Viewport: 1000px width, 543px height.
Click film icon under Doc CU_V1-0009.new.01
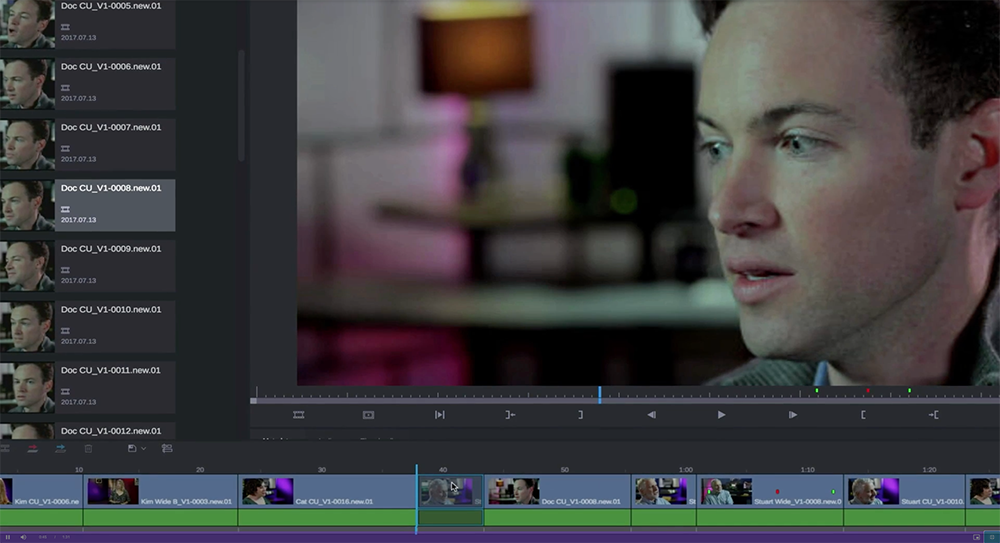65,270
